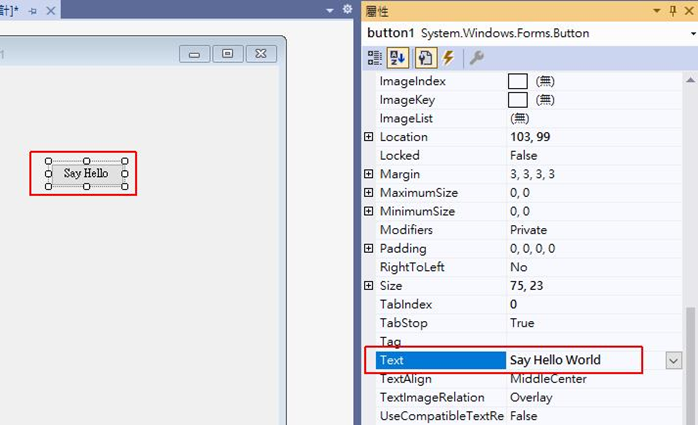Screen dimensions: 698x425
Task: Select the Say Hello button on form
Action: pyautogui.click(x=86, y=173)
